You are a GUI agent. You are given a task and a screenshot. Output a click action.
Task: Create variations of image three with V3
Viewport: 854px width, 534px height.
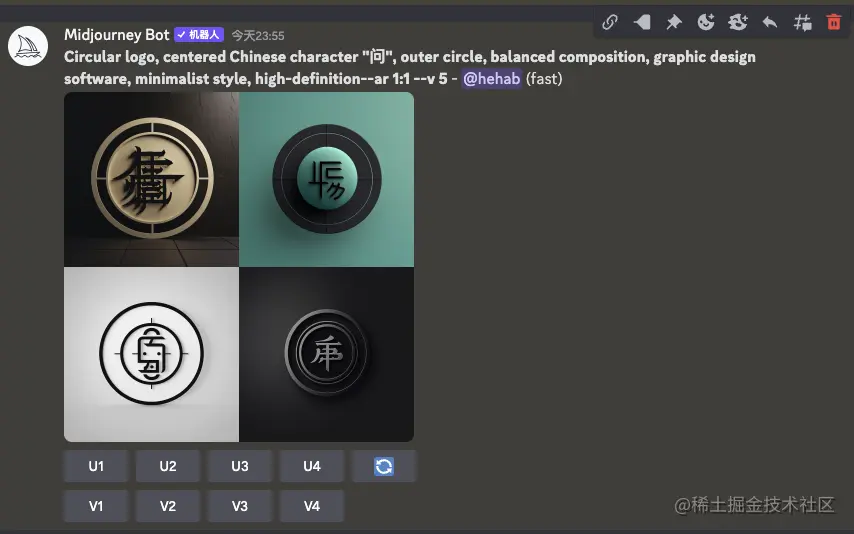click(x=240, y=506)
